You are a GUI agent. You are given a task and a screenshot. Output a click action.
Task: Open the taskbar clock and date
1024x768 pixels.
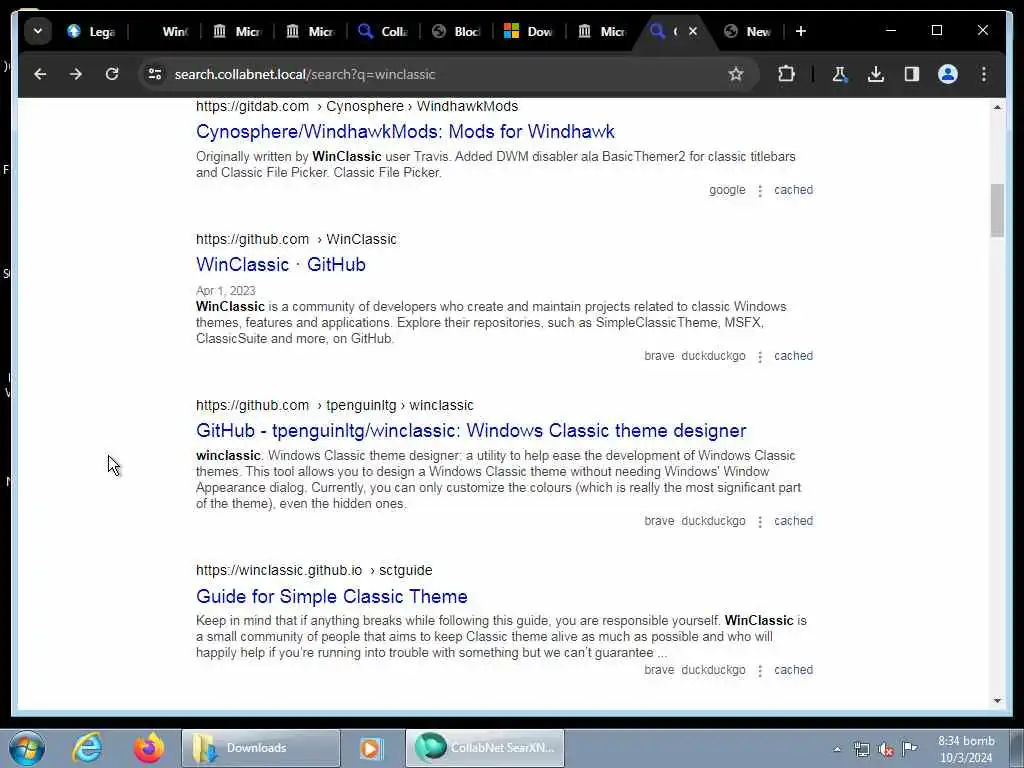pyautogui.click(x=966, y=749)
